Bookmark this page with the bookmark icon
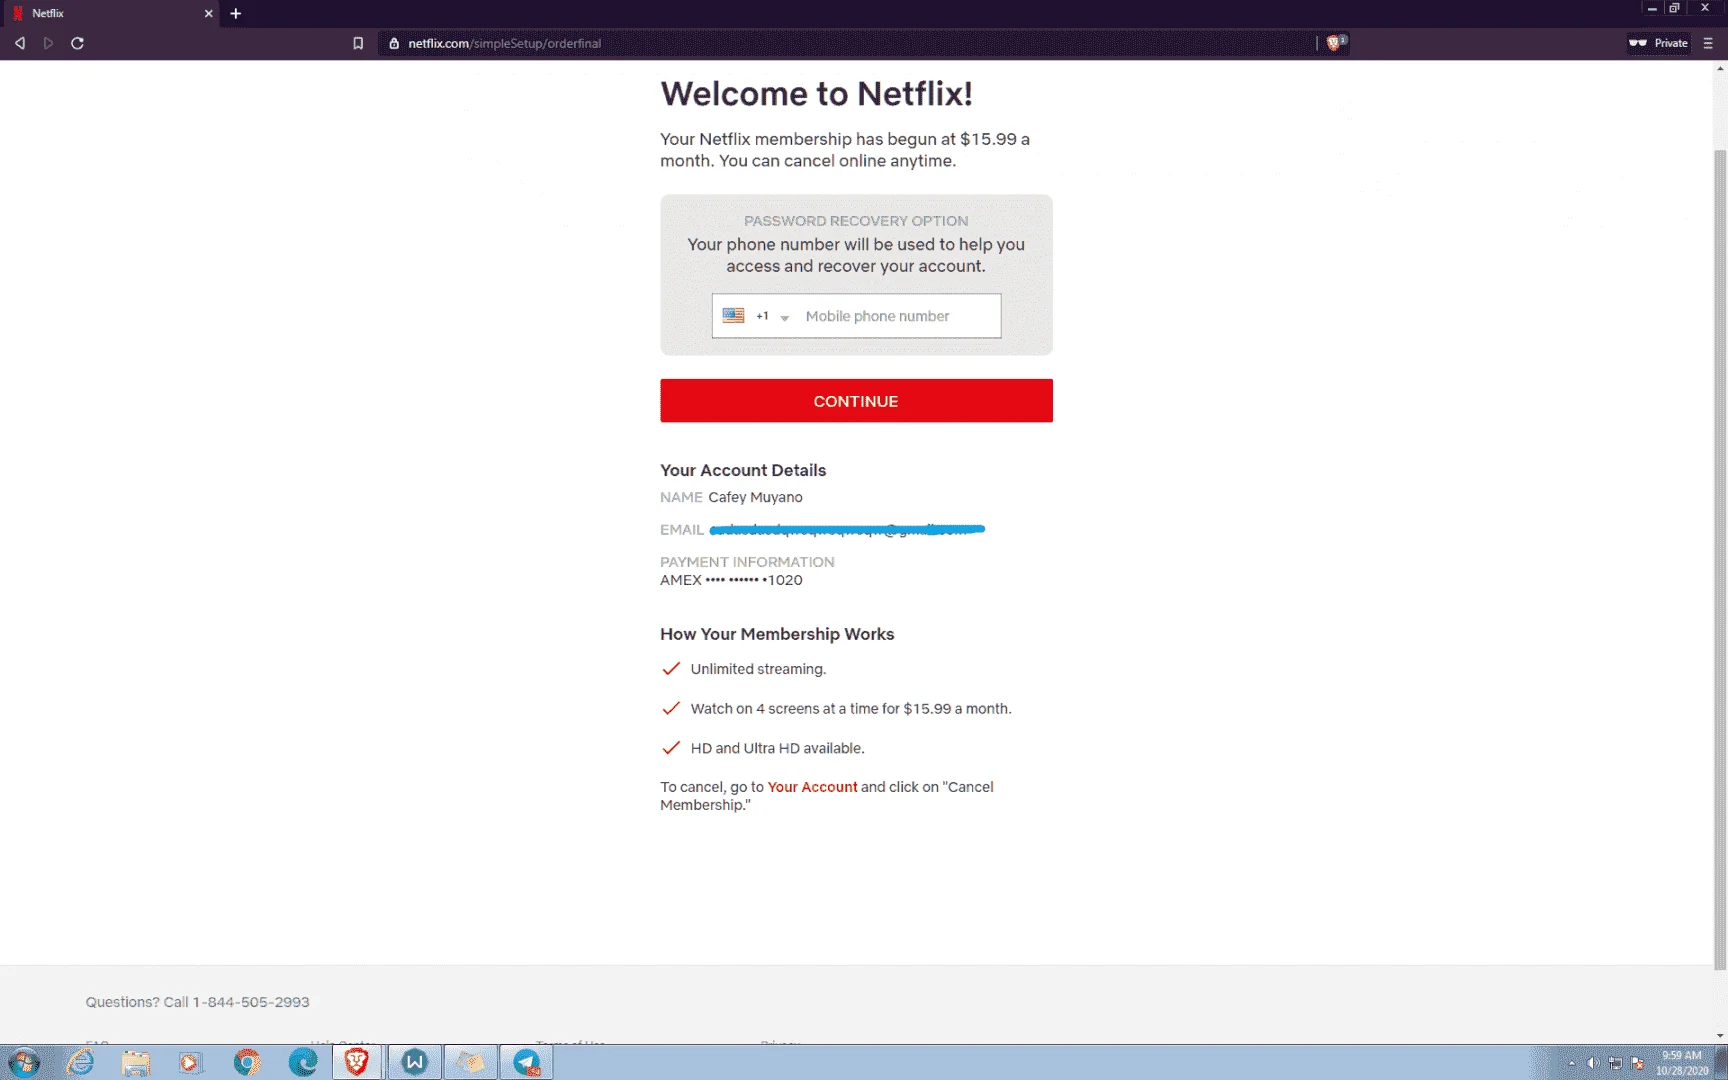 358,43
